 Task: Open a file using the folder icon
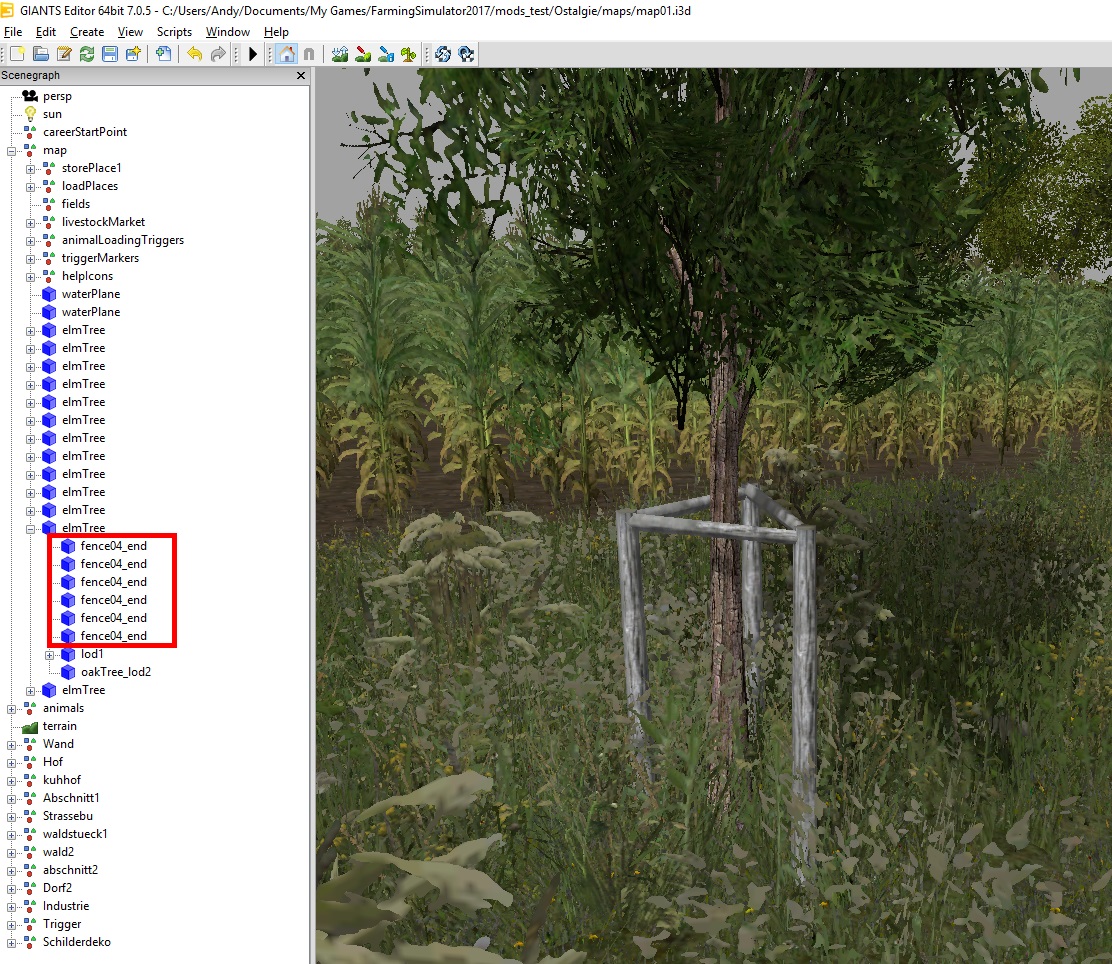(41, 54)
